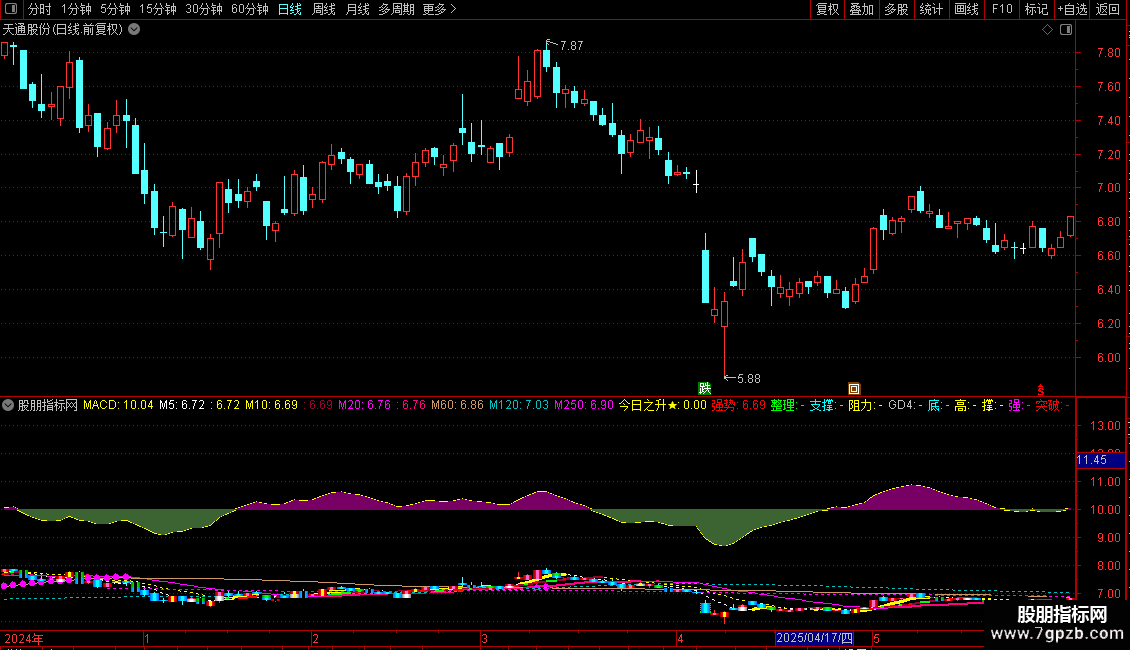Open the 多股 multi-stock view
Screen dimensions: 1130x650
click(x=897, y=9)
